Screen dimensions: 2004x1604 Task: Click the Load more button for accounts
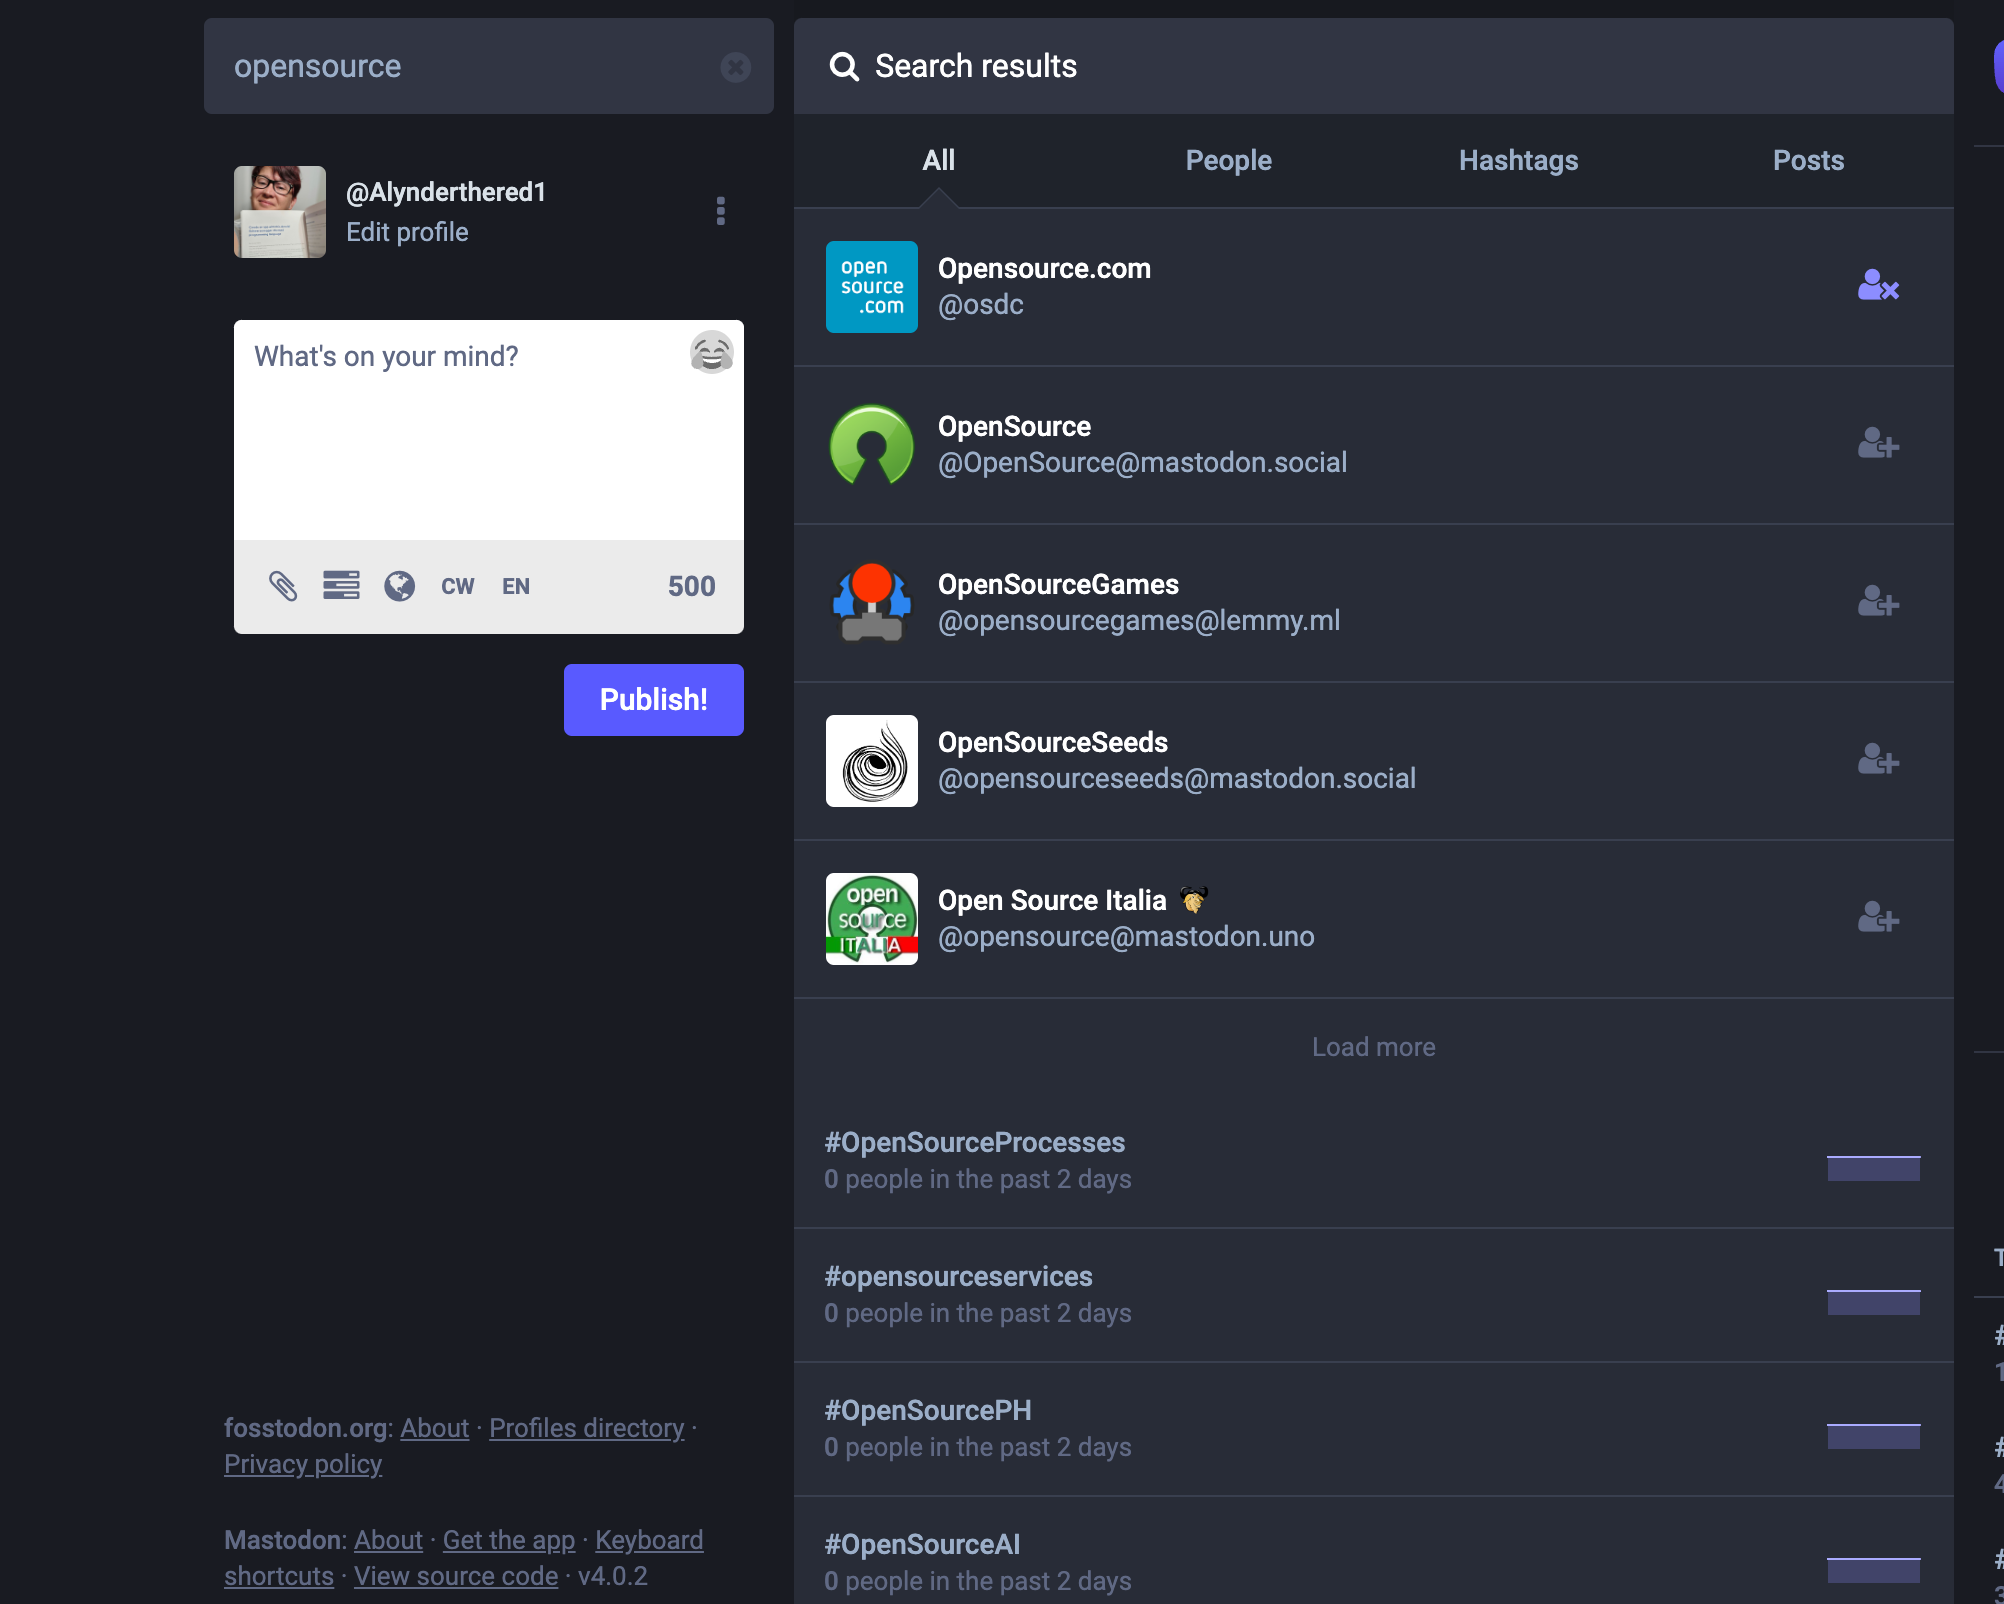[1373, 1046]
